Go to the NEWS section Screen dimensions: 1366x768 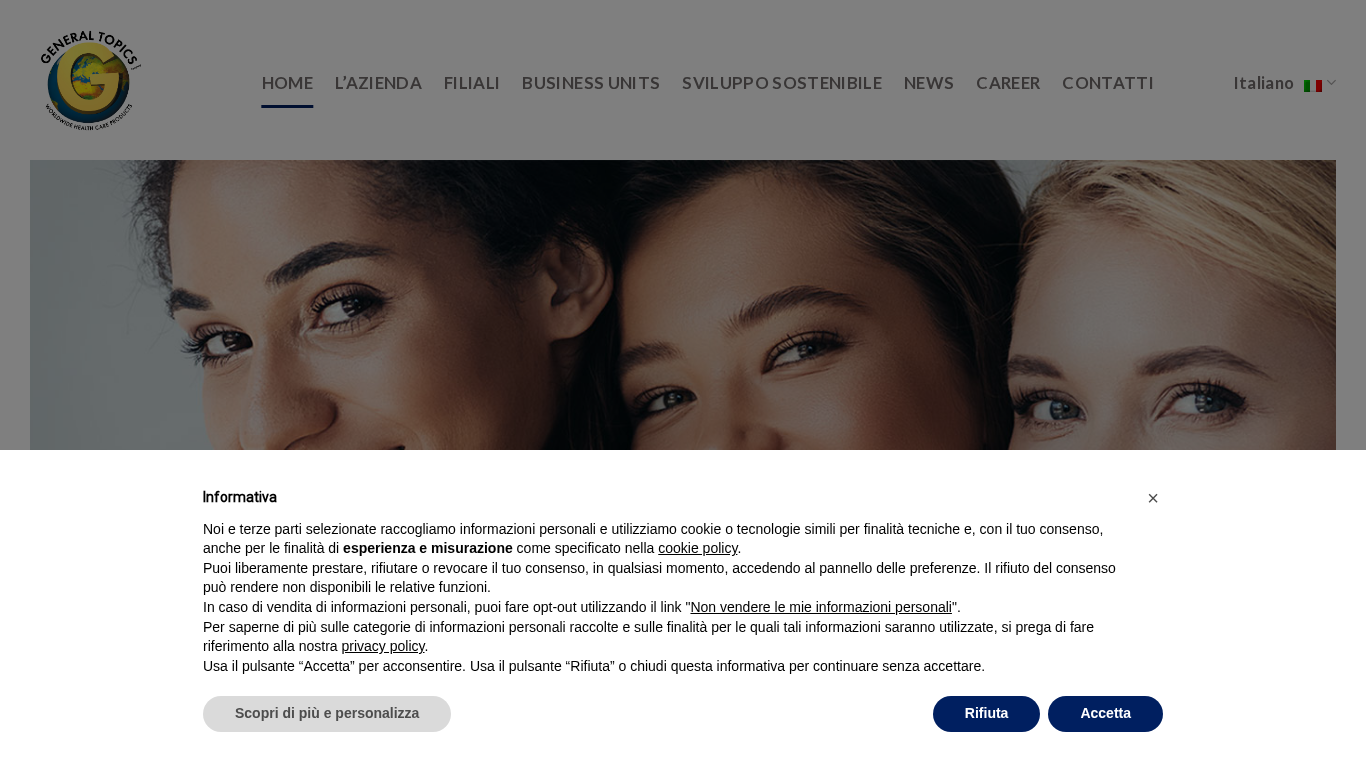click(x=929, y=83)
